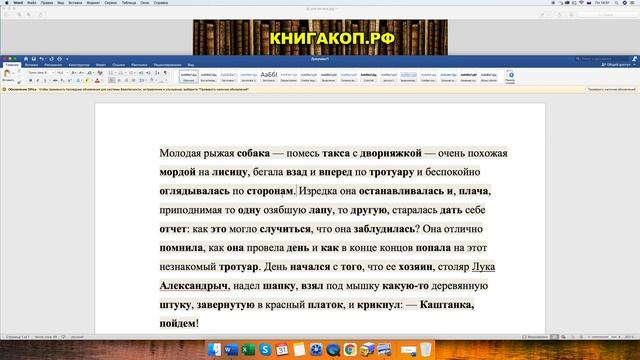This screenshot has width=640, height=360.
Task: Toggle bold formatting
Action: pyautogui.click(x=31, y=80)
